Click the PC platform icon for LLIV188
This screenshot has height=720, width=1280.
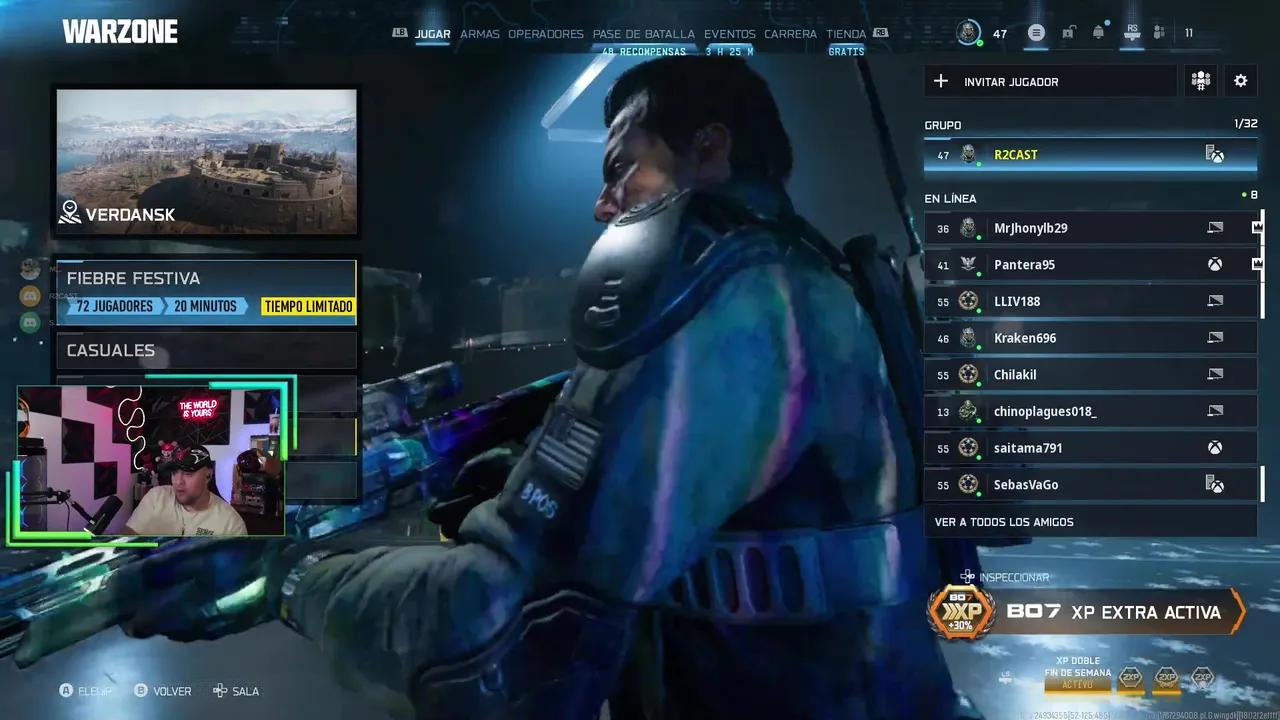(1215, 301)
